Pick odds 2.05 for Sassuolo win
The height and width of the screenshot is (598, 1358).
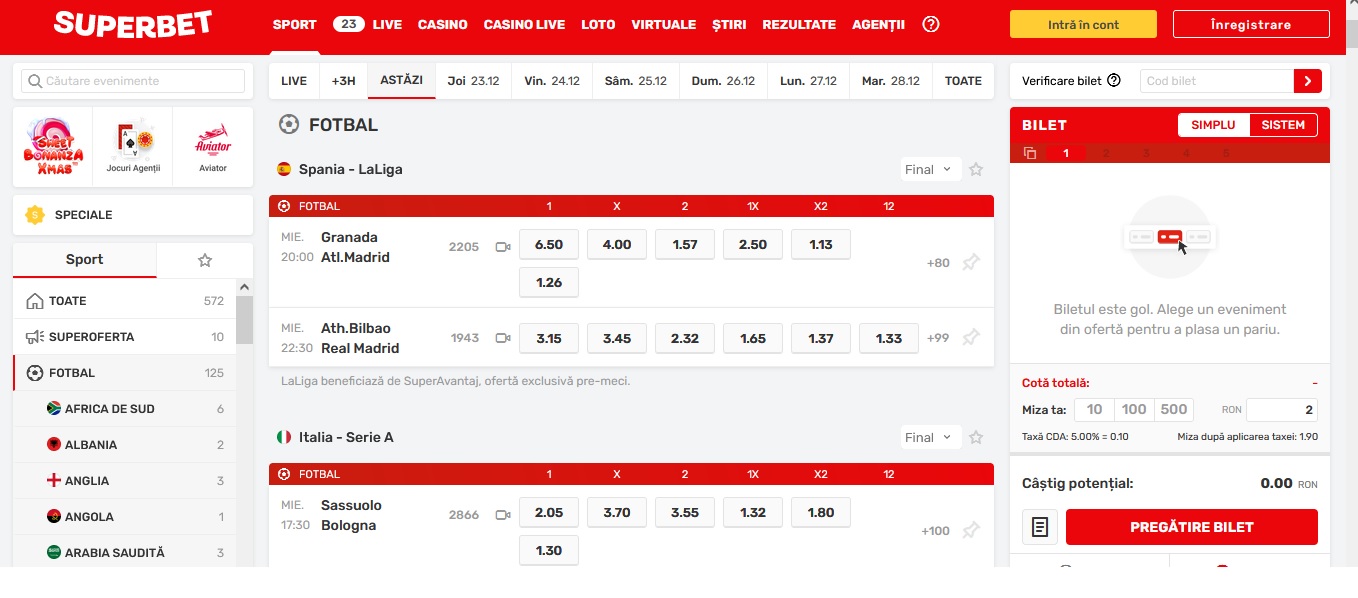coord(549,513)
